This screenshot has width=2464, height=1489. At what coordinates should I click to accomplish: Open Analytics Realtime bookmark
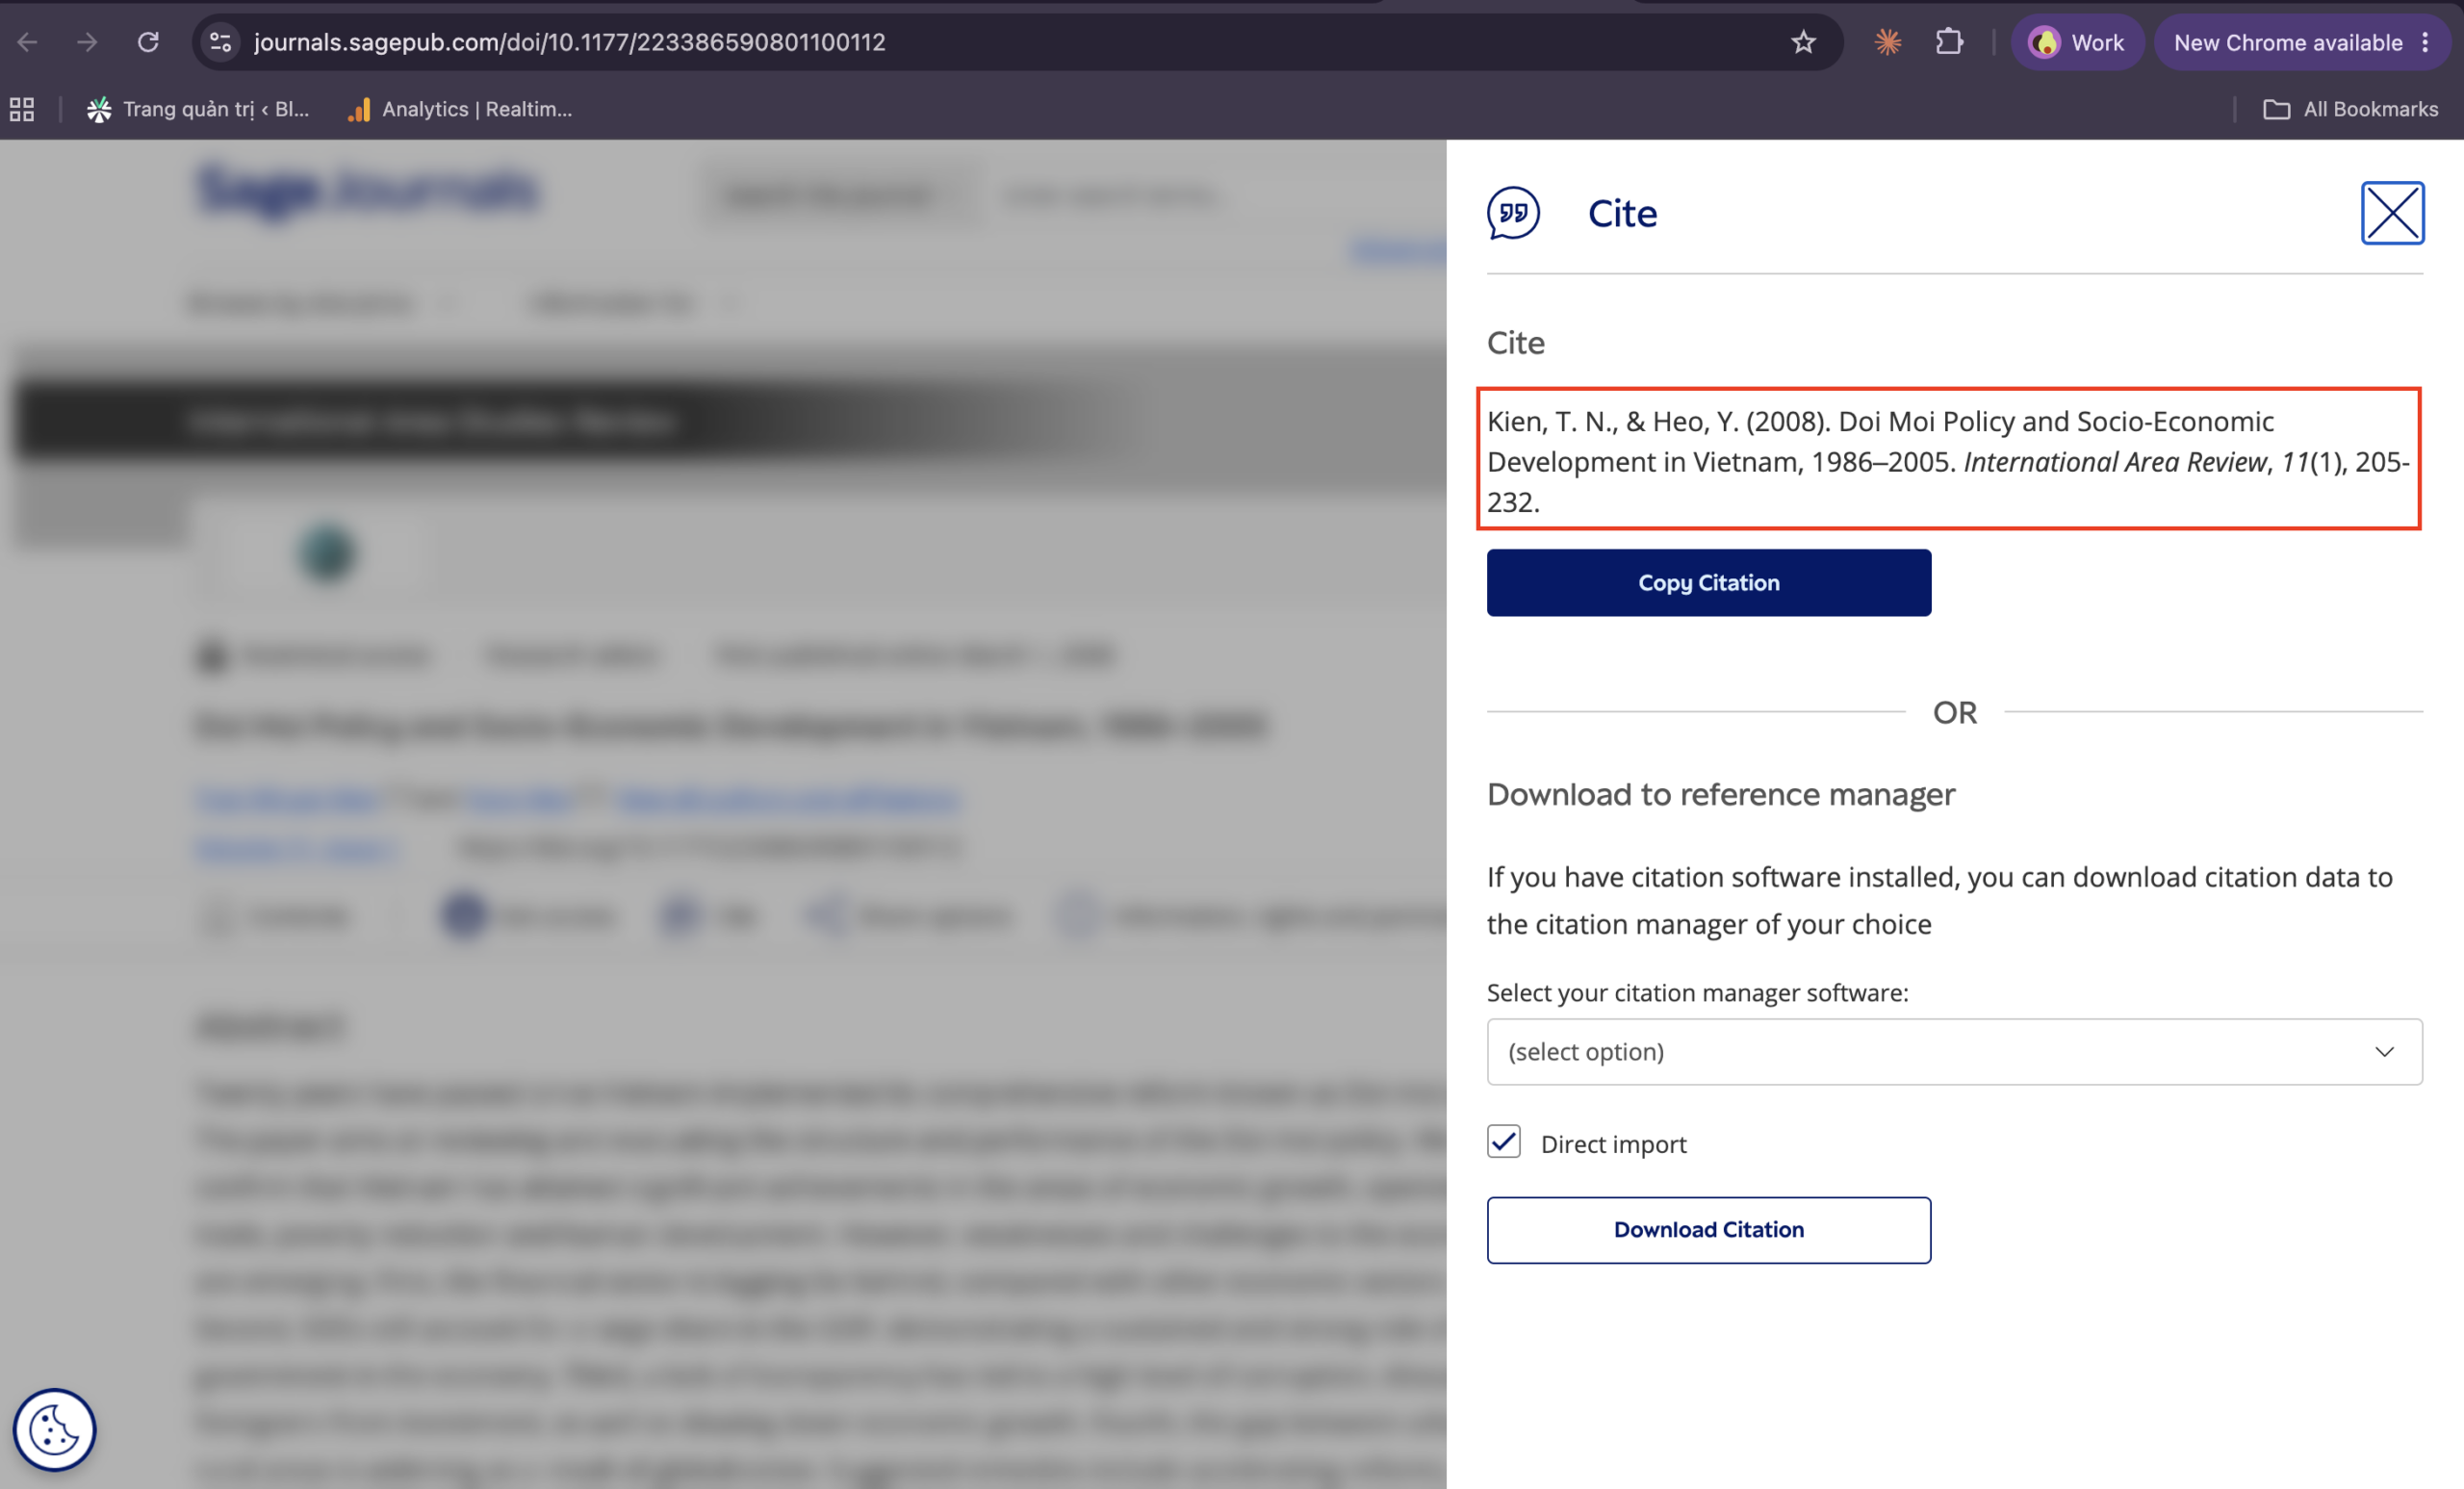(x=459, y=109)
